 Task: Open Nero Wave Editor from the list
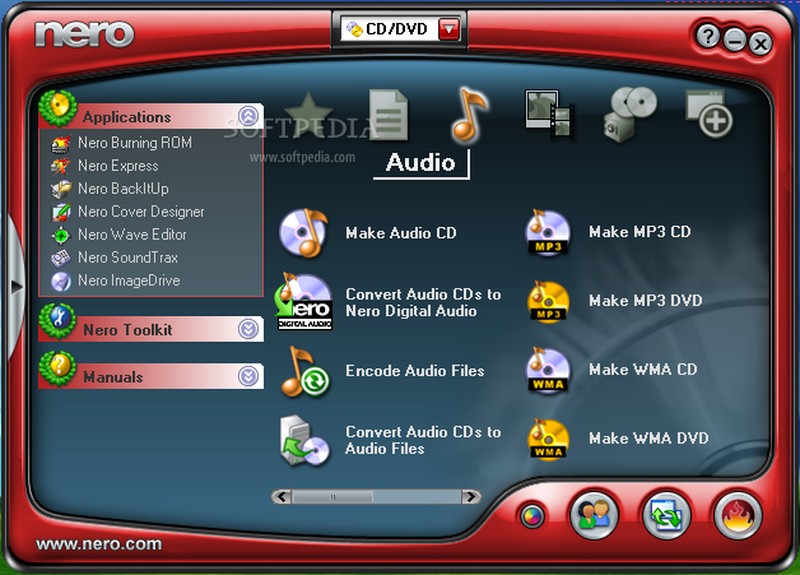click(x=132, y=235)
